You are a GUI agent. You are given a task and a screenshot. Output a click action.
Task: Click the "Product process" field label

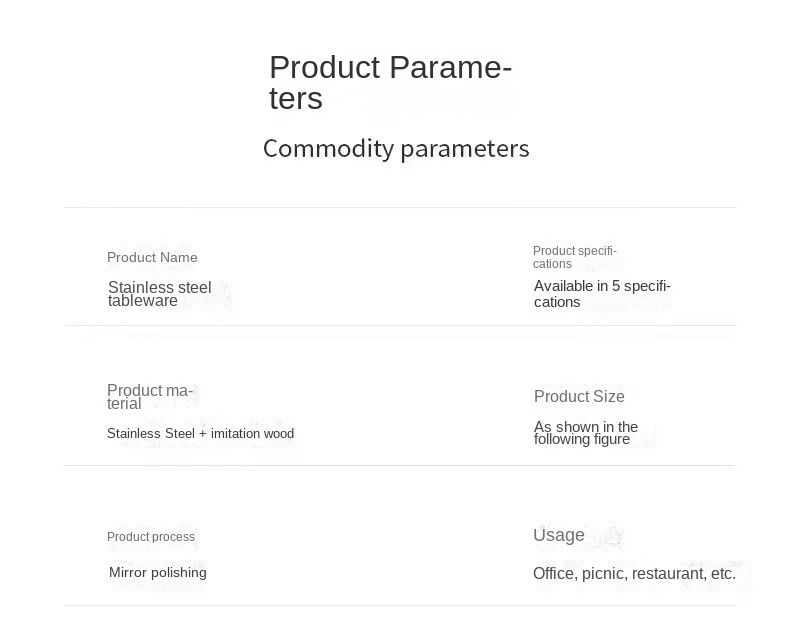tap(151, 537)
